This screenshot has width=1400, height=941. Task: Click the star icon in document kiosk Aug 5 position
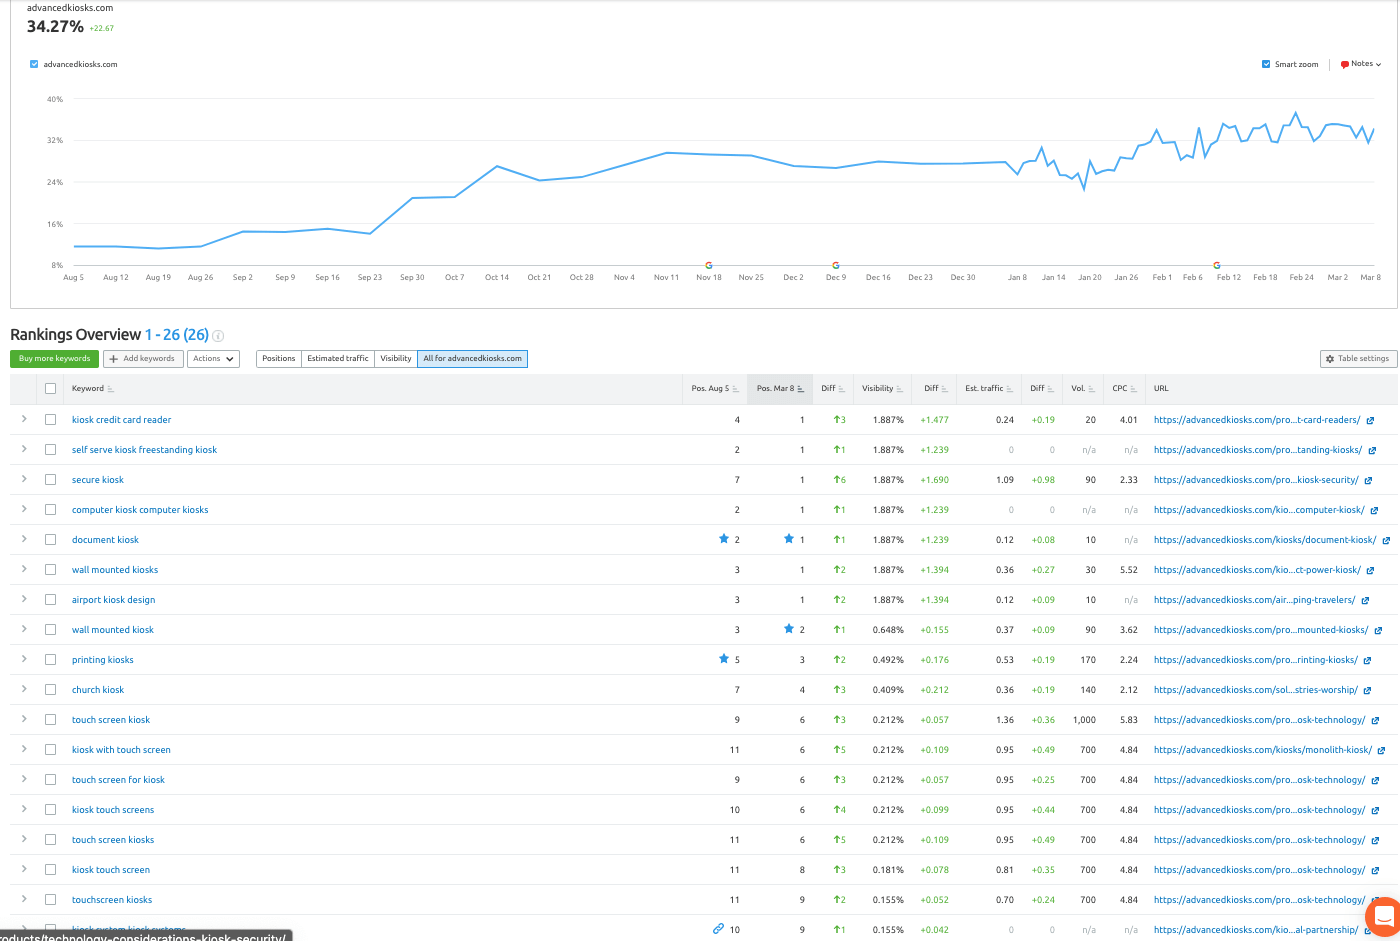[724, 539]
